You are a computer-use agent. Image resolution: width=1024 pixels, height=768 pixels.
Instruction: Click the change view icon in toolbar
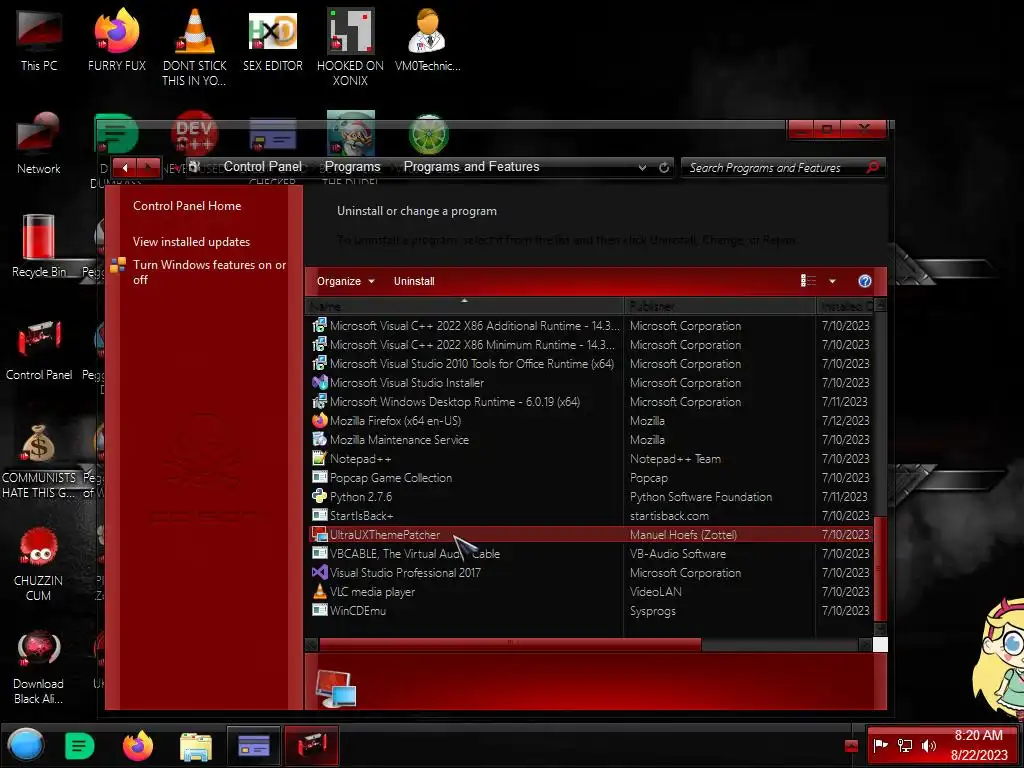coord(808,281)
